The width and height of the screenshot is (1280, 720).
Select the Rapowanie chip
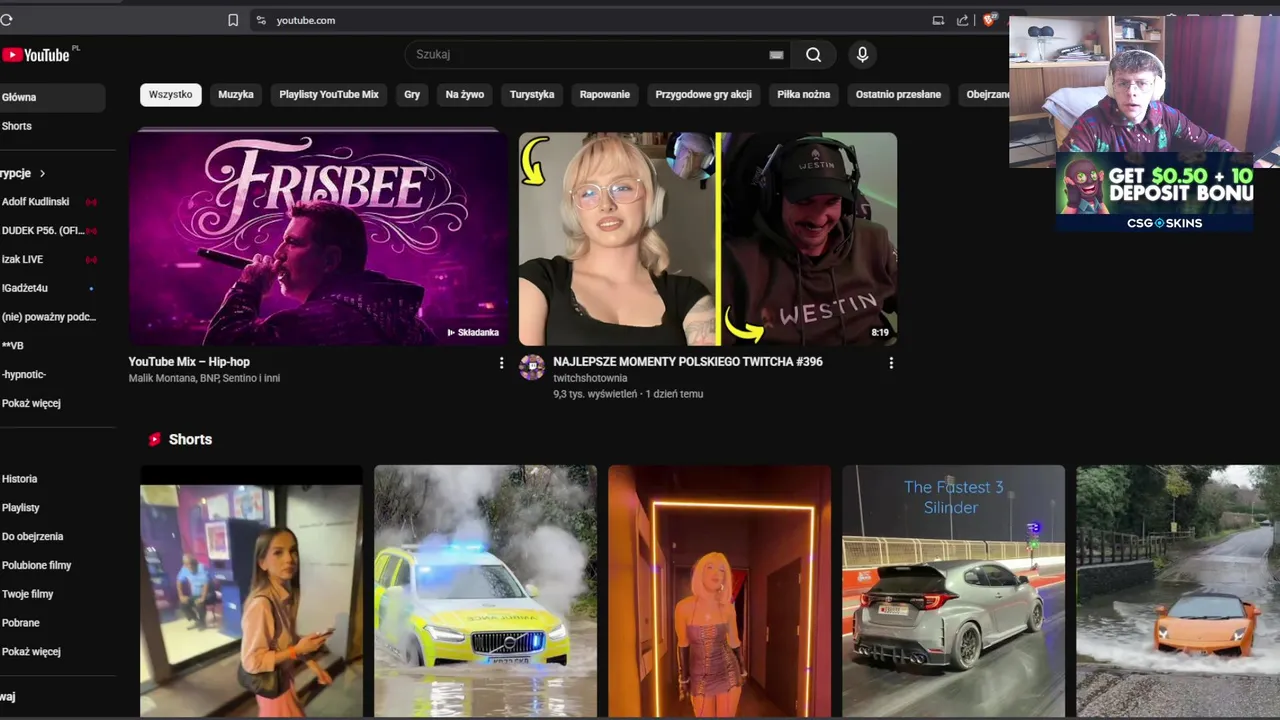tap(605, 95)
